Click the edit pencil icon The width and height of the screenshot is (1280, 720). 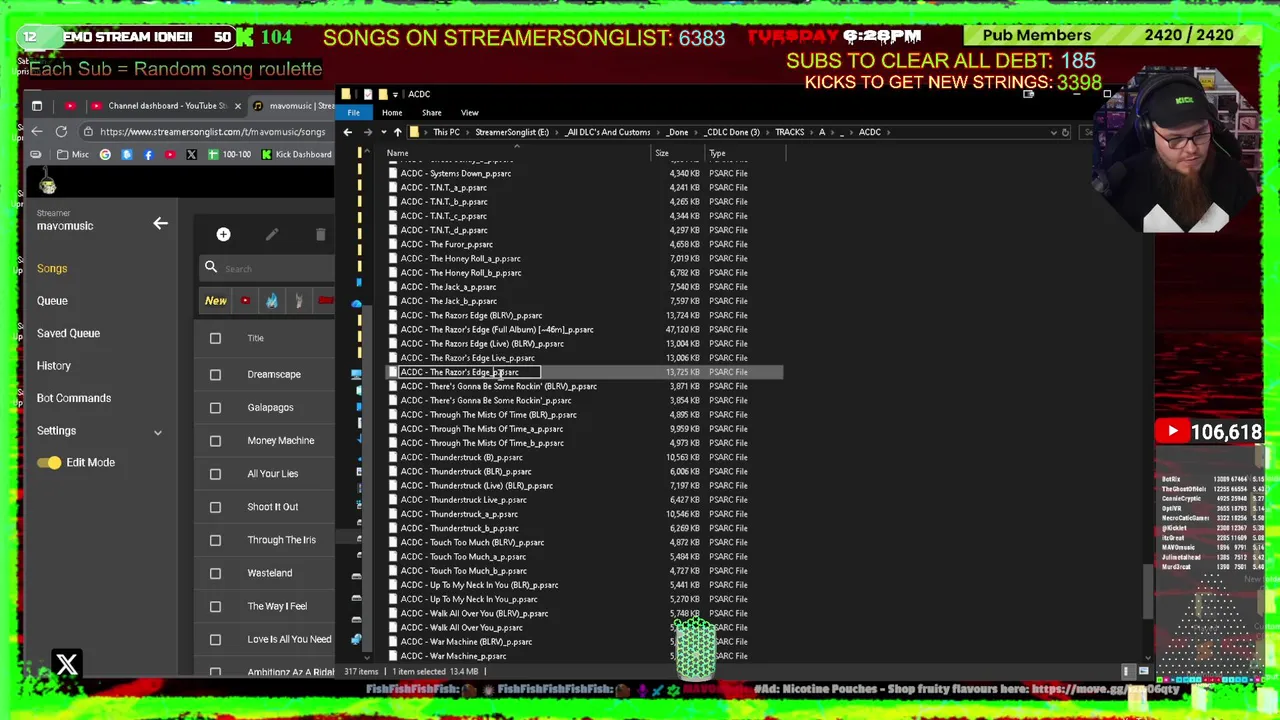(272, 234)
